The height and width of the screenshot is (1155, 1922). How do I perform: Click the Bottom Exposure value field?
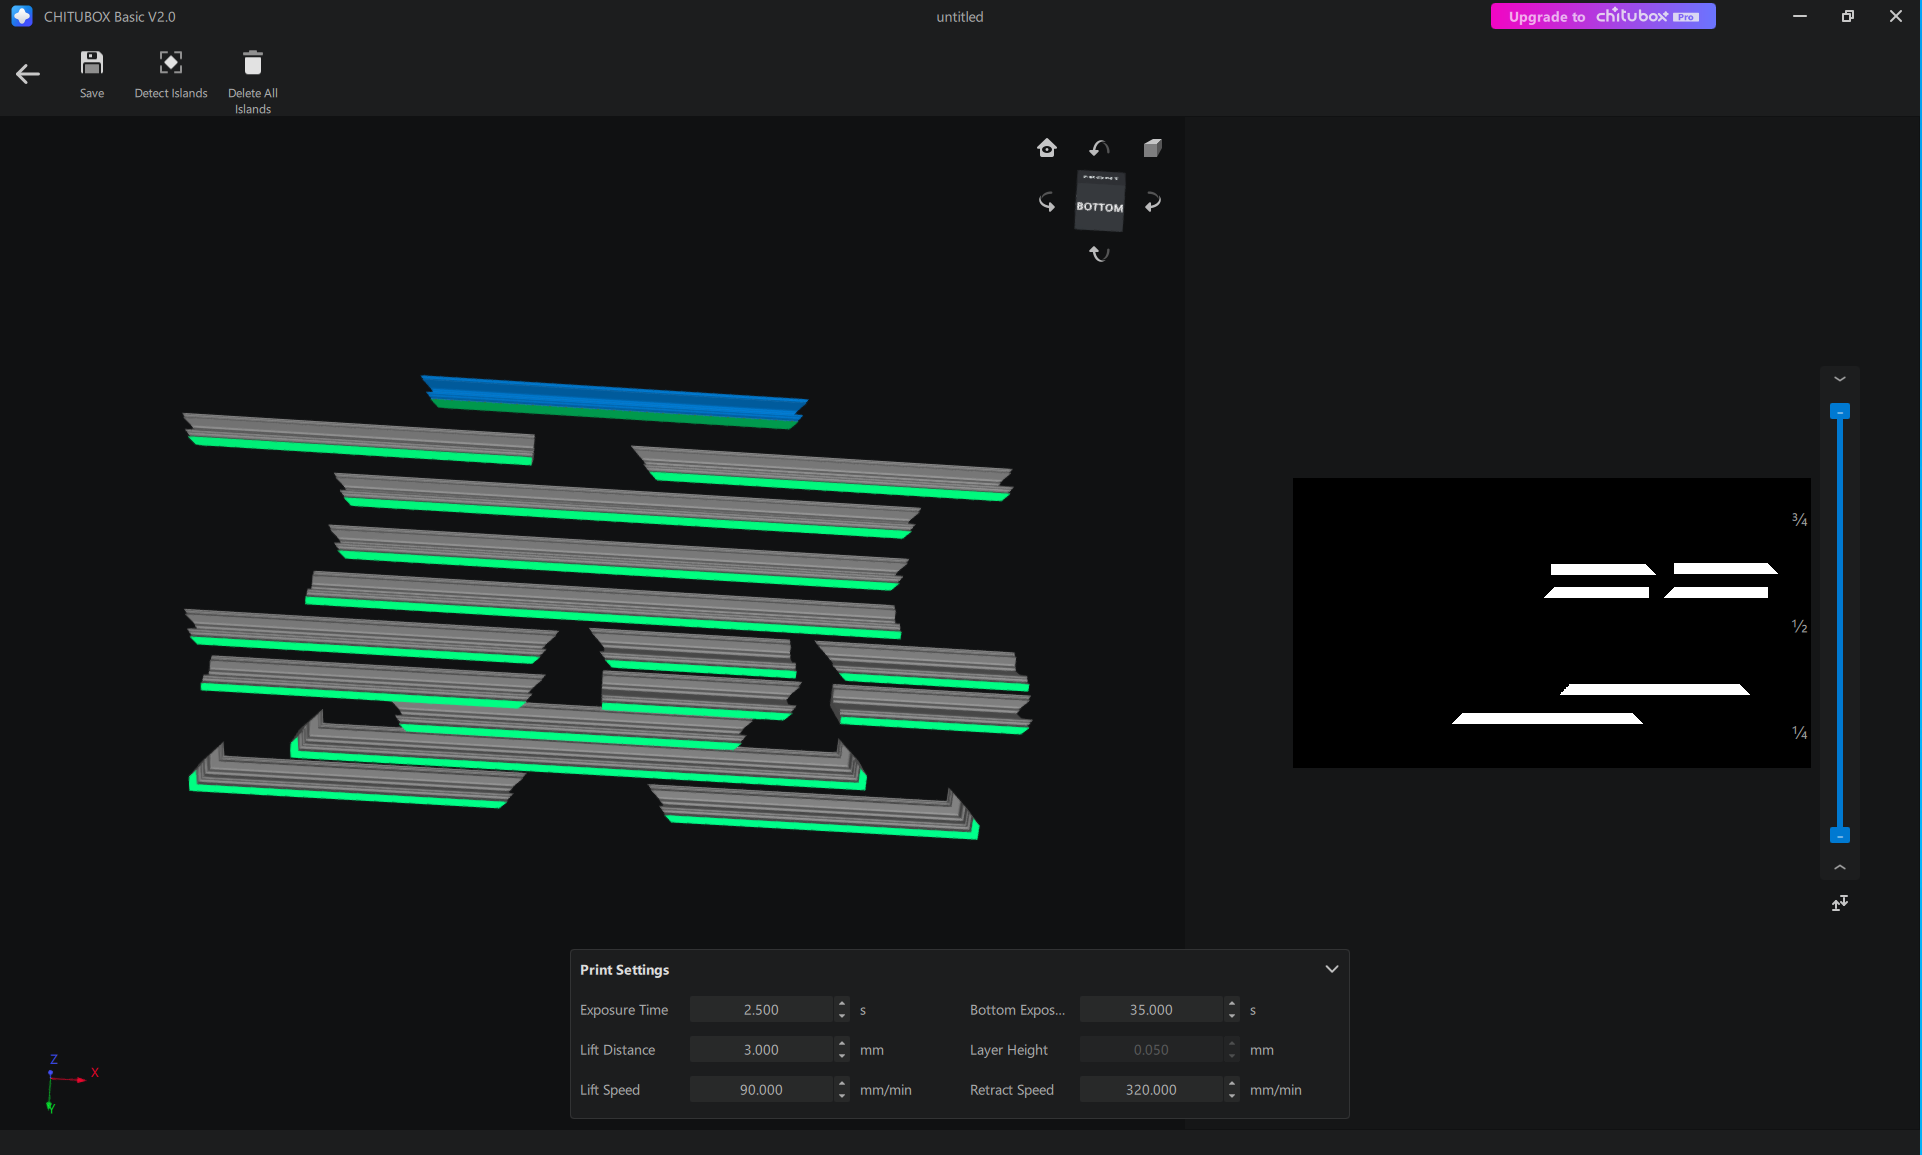tap(1151, 1010)
